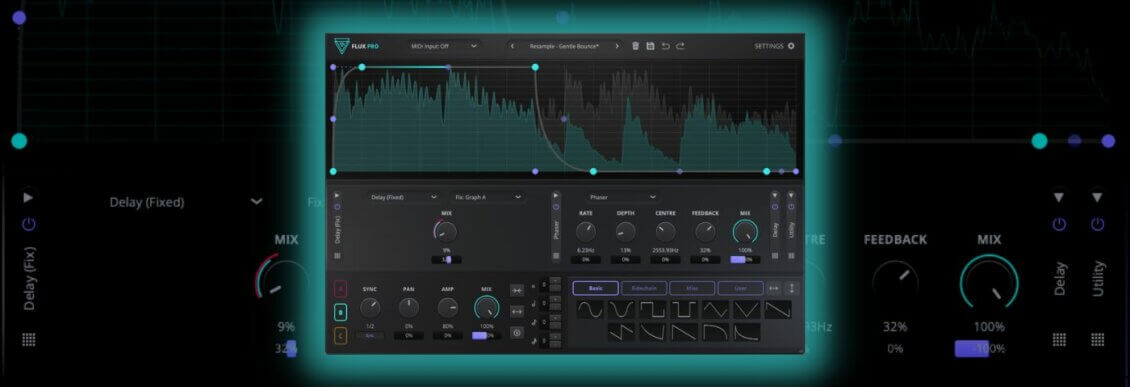Click the Phaser RATE knob

pos(586,231)
